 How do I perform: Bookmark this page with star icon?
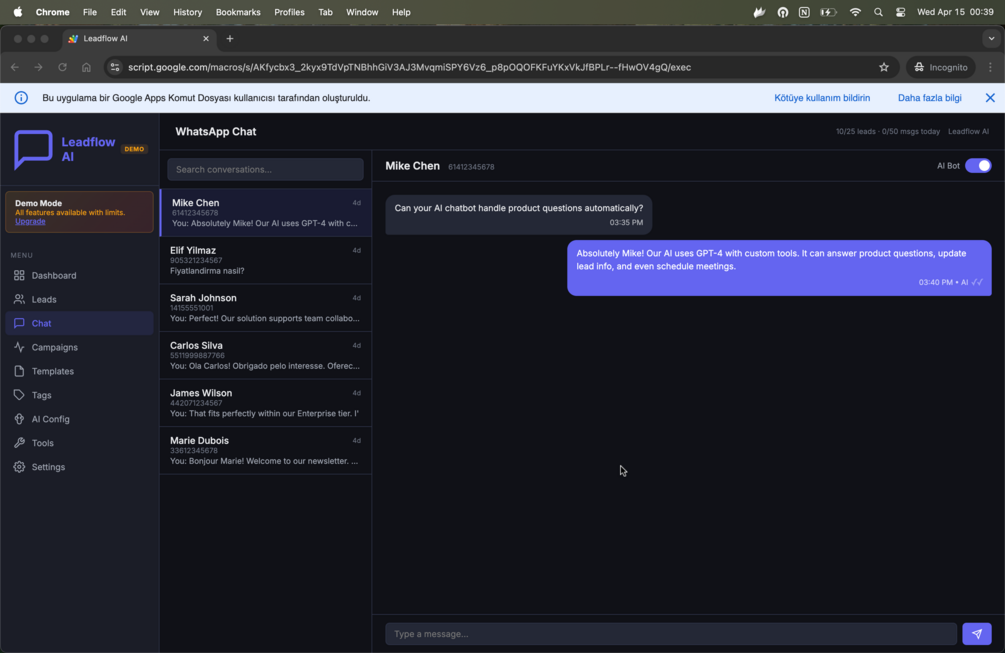click(x=884, y=67)
